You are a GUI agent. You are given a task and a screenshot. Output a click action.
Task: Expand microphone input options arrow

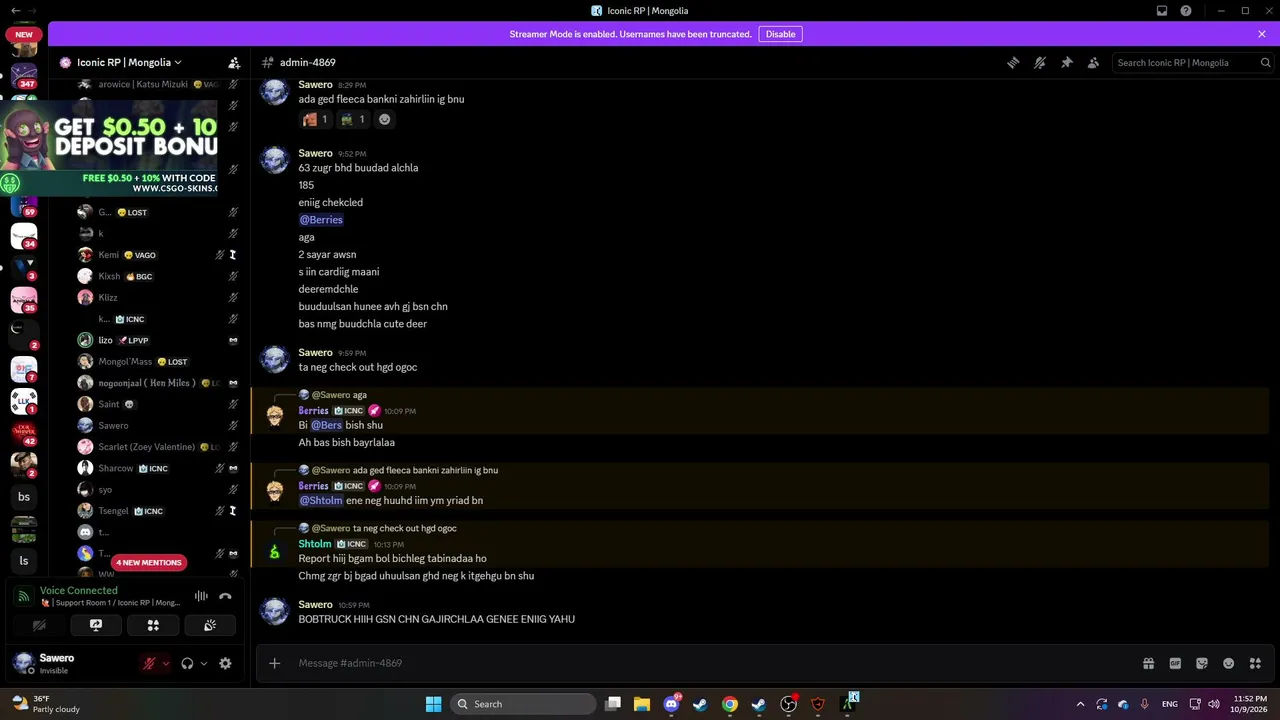coord(166,663)
